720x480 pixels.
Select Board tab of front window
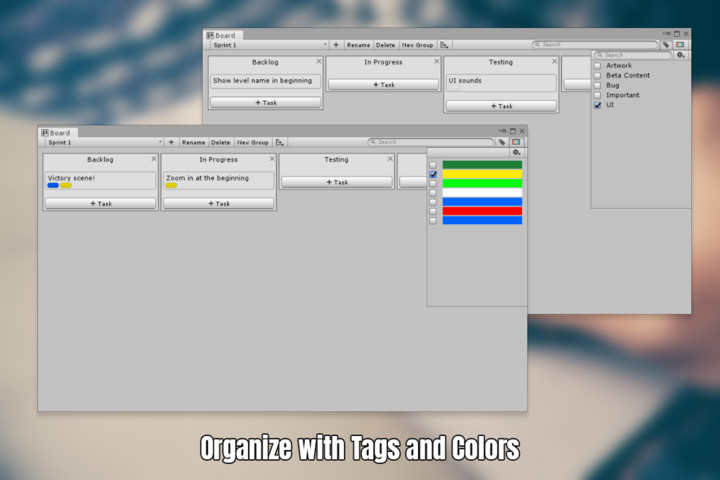pos(58,133)
